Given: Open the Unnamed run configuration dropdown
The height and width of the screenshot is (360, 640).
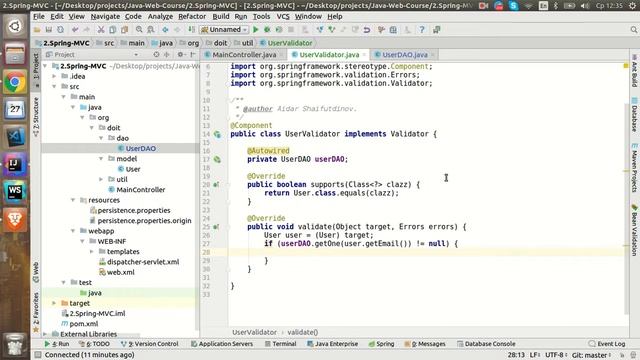Looking at the screenshot, I should (224, 30).
